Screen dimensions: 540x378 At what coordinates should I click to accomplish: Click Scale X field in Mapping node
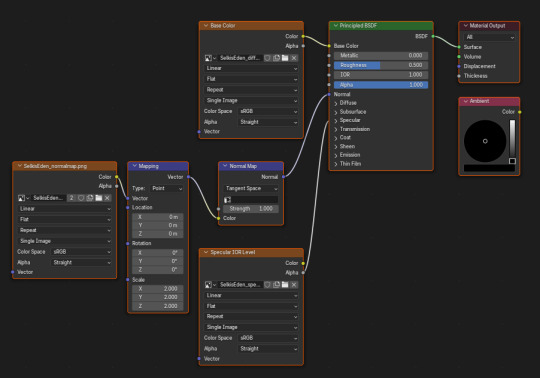pos(158,288)
